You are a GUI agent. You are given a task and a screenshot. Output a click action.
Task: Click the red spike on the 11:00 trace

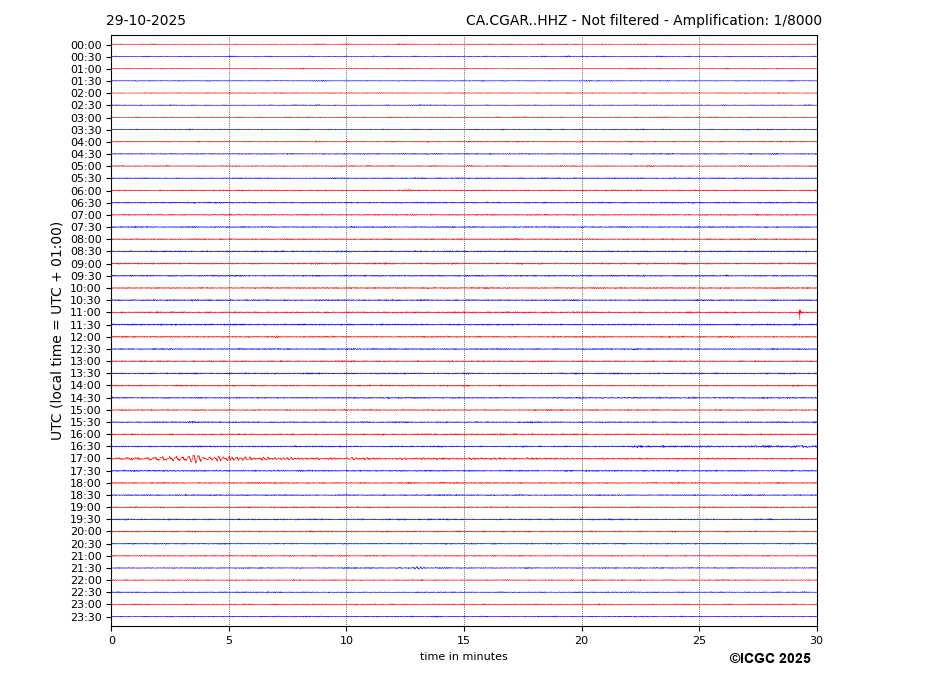pyautogui.click(x=799, y=313)
